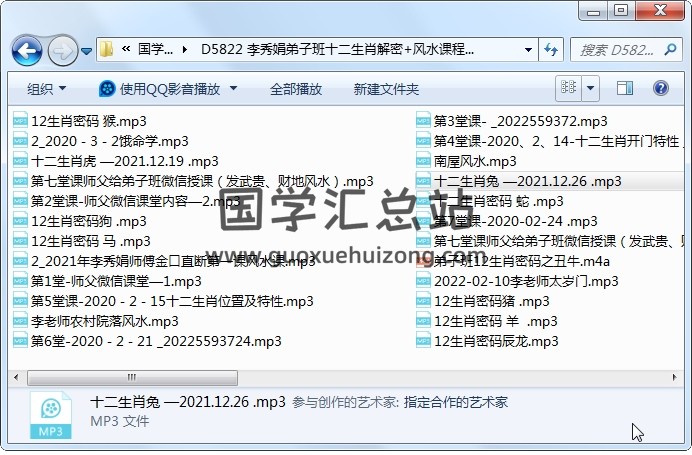This screenshot has width=692, height=455.
Task: Expand the hidden breadcrumb path chevron «
Action: [126, 49]
